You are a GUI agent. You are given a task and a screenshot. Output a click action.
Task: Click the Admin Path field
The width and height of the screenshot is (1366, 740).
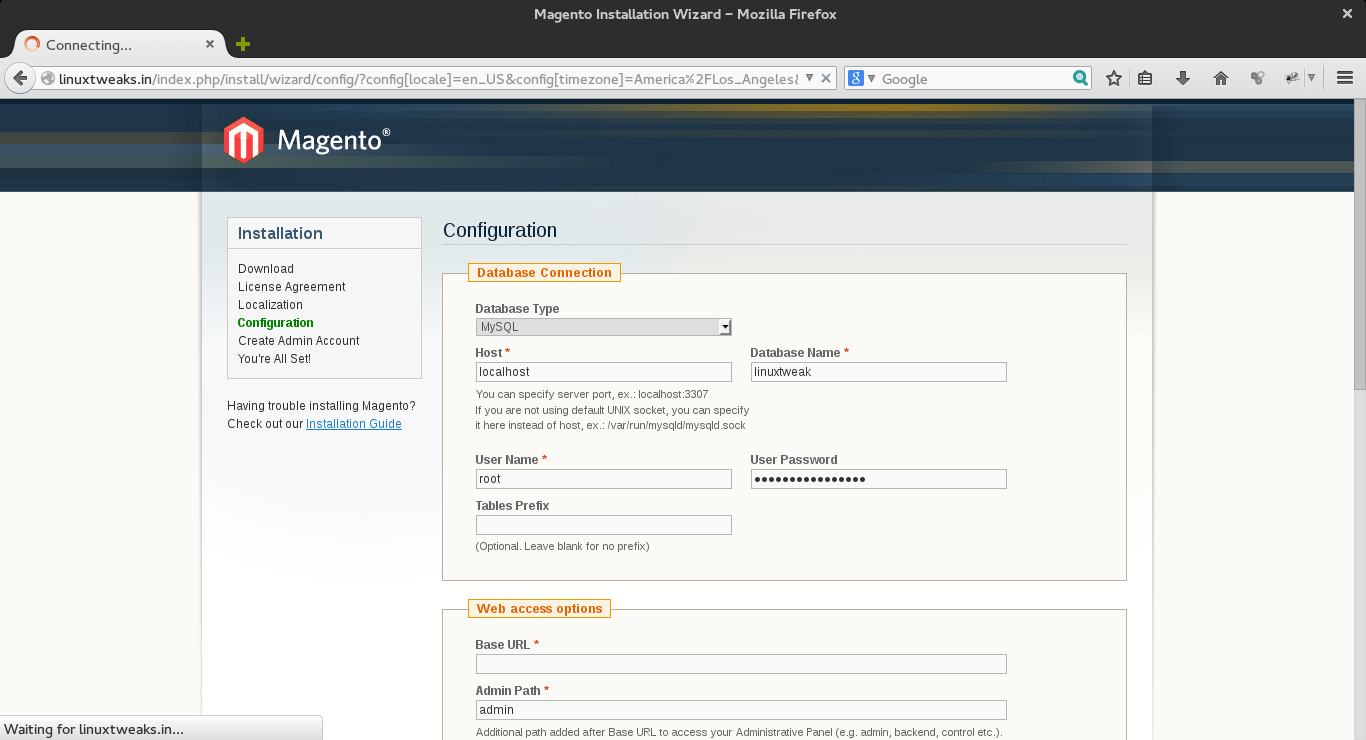(741, 710)
